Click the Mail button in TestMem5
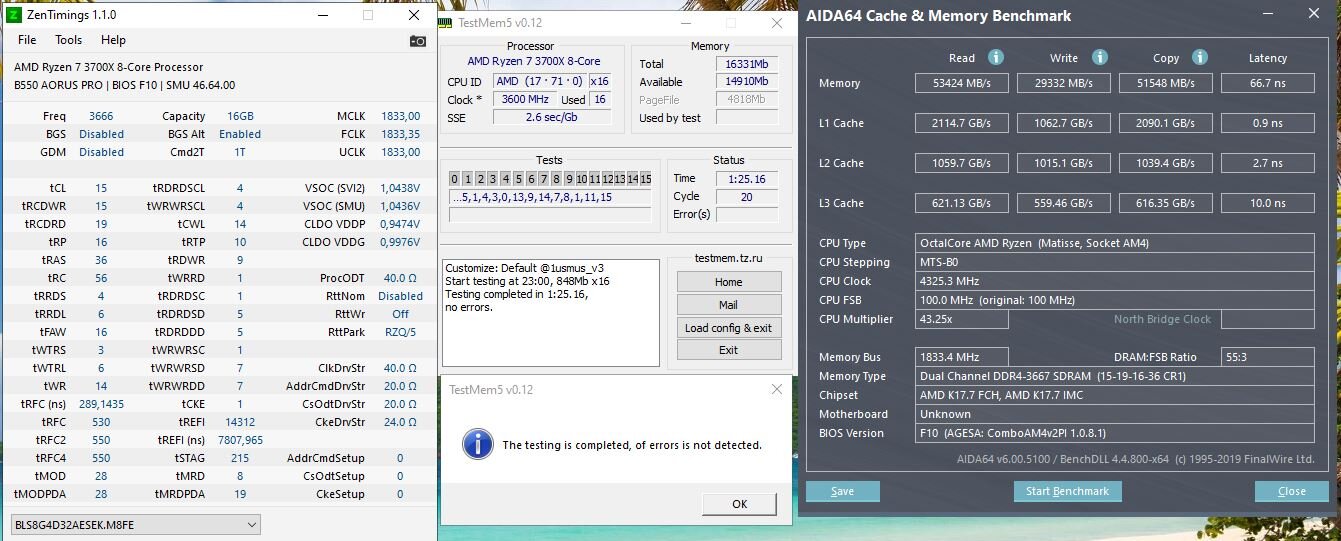 (x=728, y=305)
